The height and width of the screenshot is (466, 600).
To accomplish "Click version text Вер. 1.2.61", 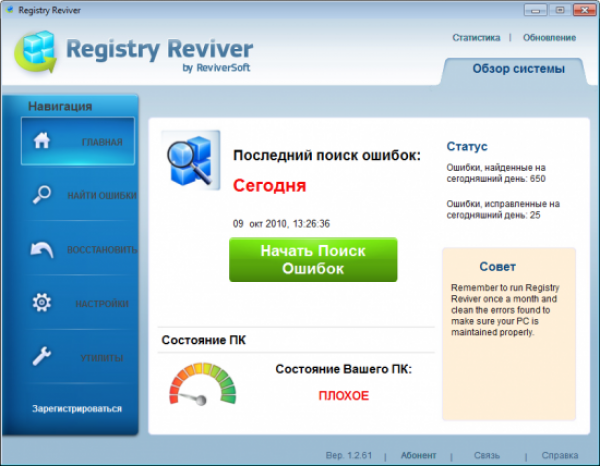I will pyautogui.click(x=349, y=455).
